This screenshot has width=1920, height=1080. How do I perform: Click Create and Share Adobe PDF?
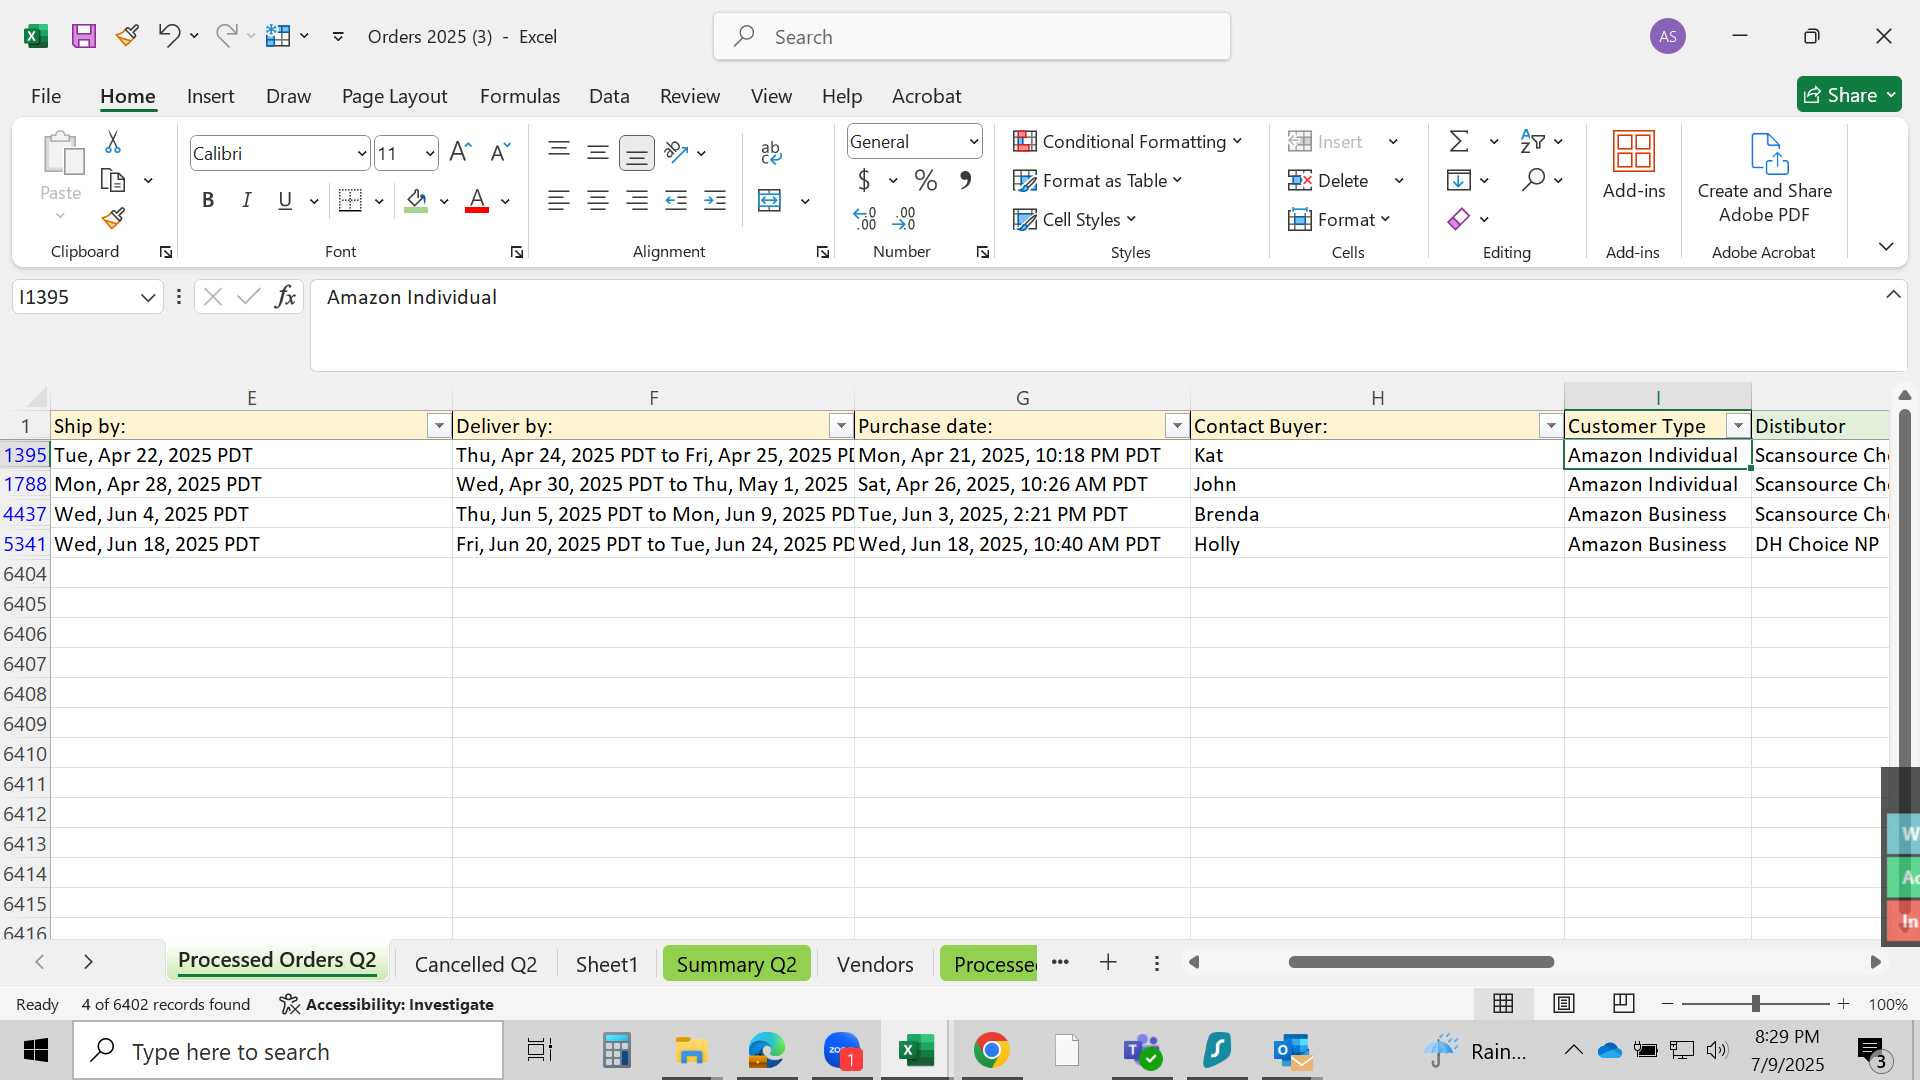tap(1765, 177)
